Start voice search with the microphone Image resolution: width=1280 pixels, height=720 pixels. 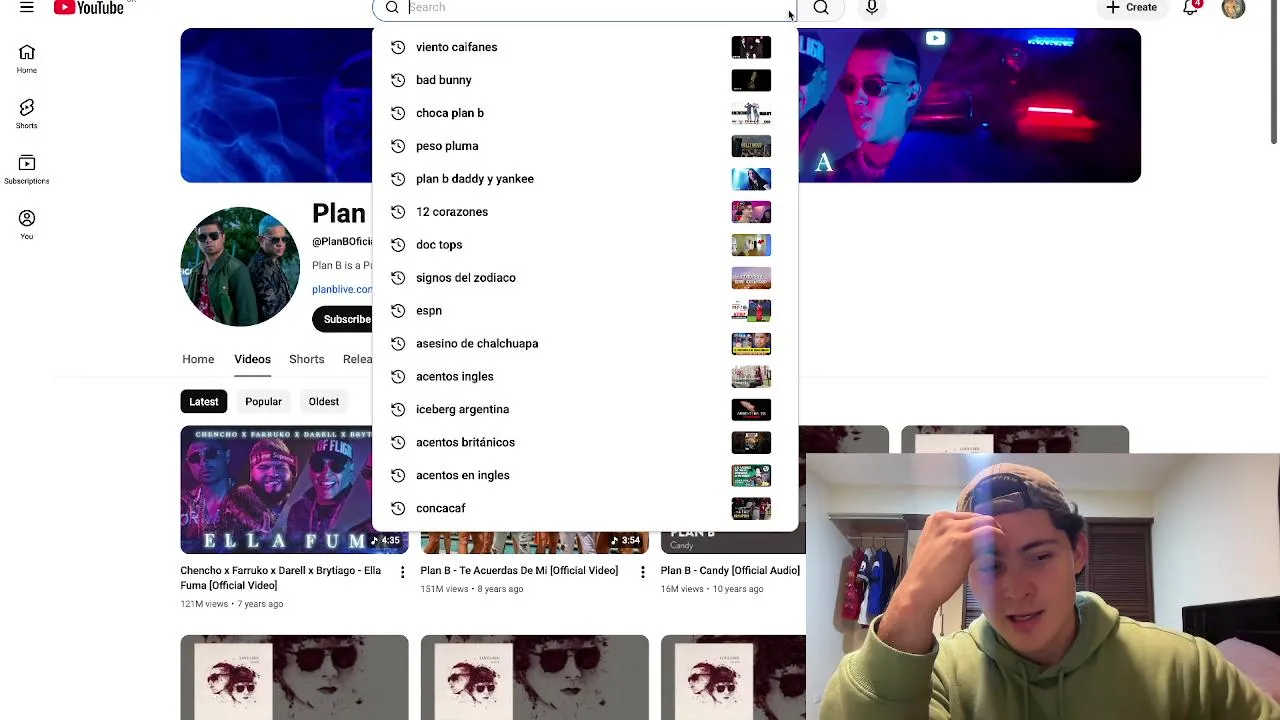coord(872,8)
